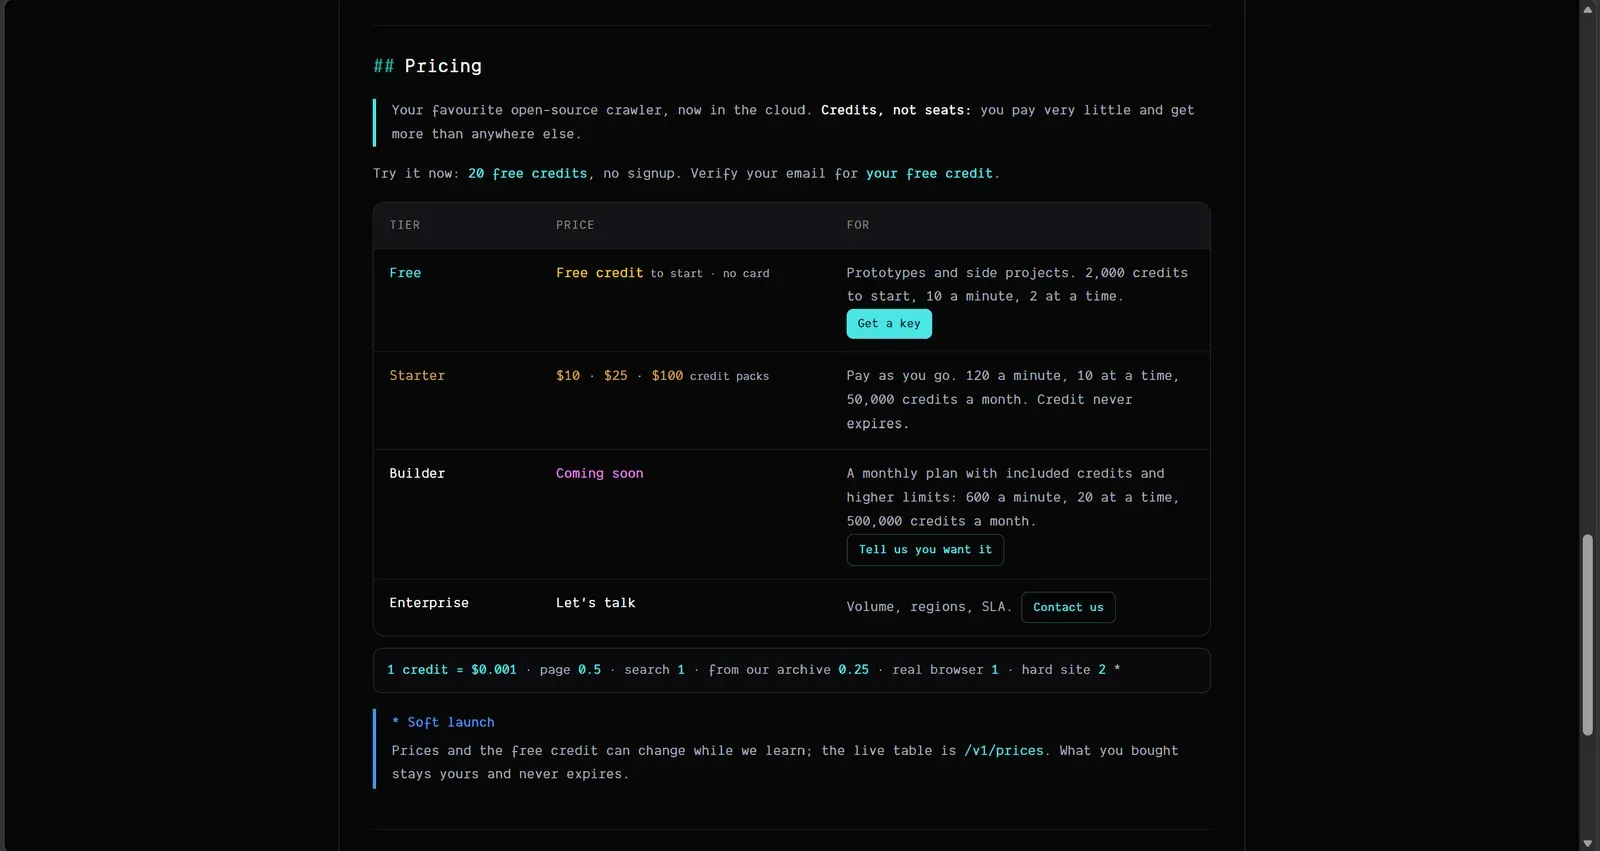The image size is (1600, 851).
Task: Click the scrollbar up arrow
Action: pos(1588,9)
